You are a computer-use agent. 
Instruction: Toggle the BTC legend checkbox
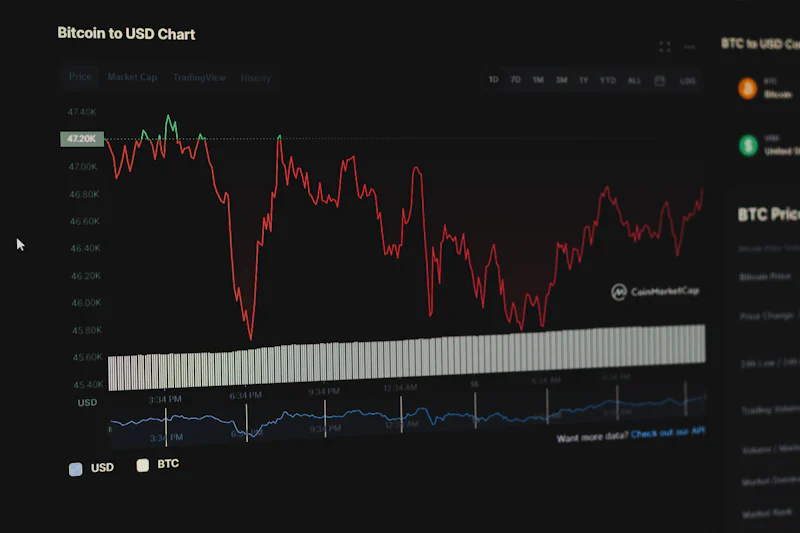[x=143, y=465]
